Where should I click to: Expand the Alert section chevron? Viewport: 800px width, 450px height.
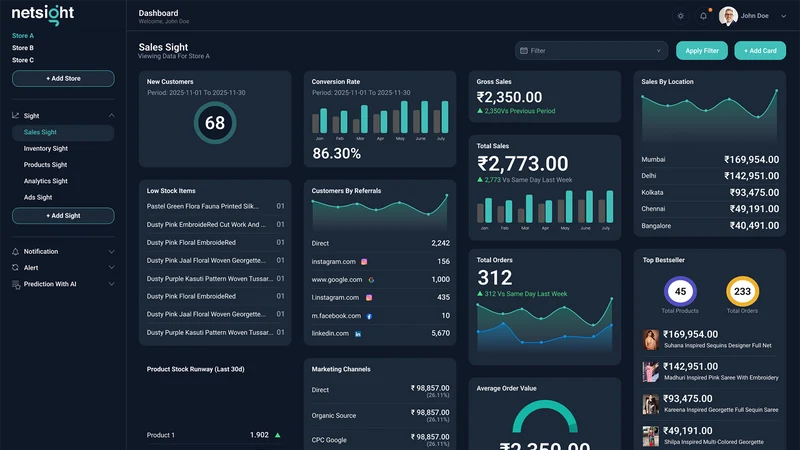(111, 268)
